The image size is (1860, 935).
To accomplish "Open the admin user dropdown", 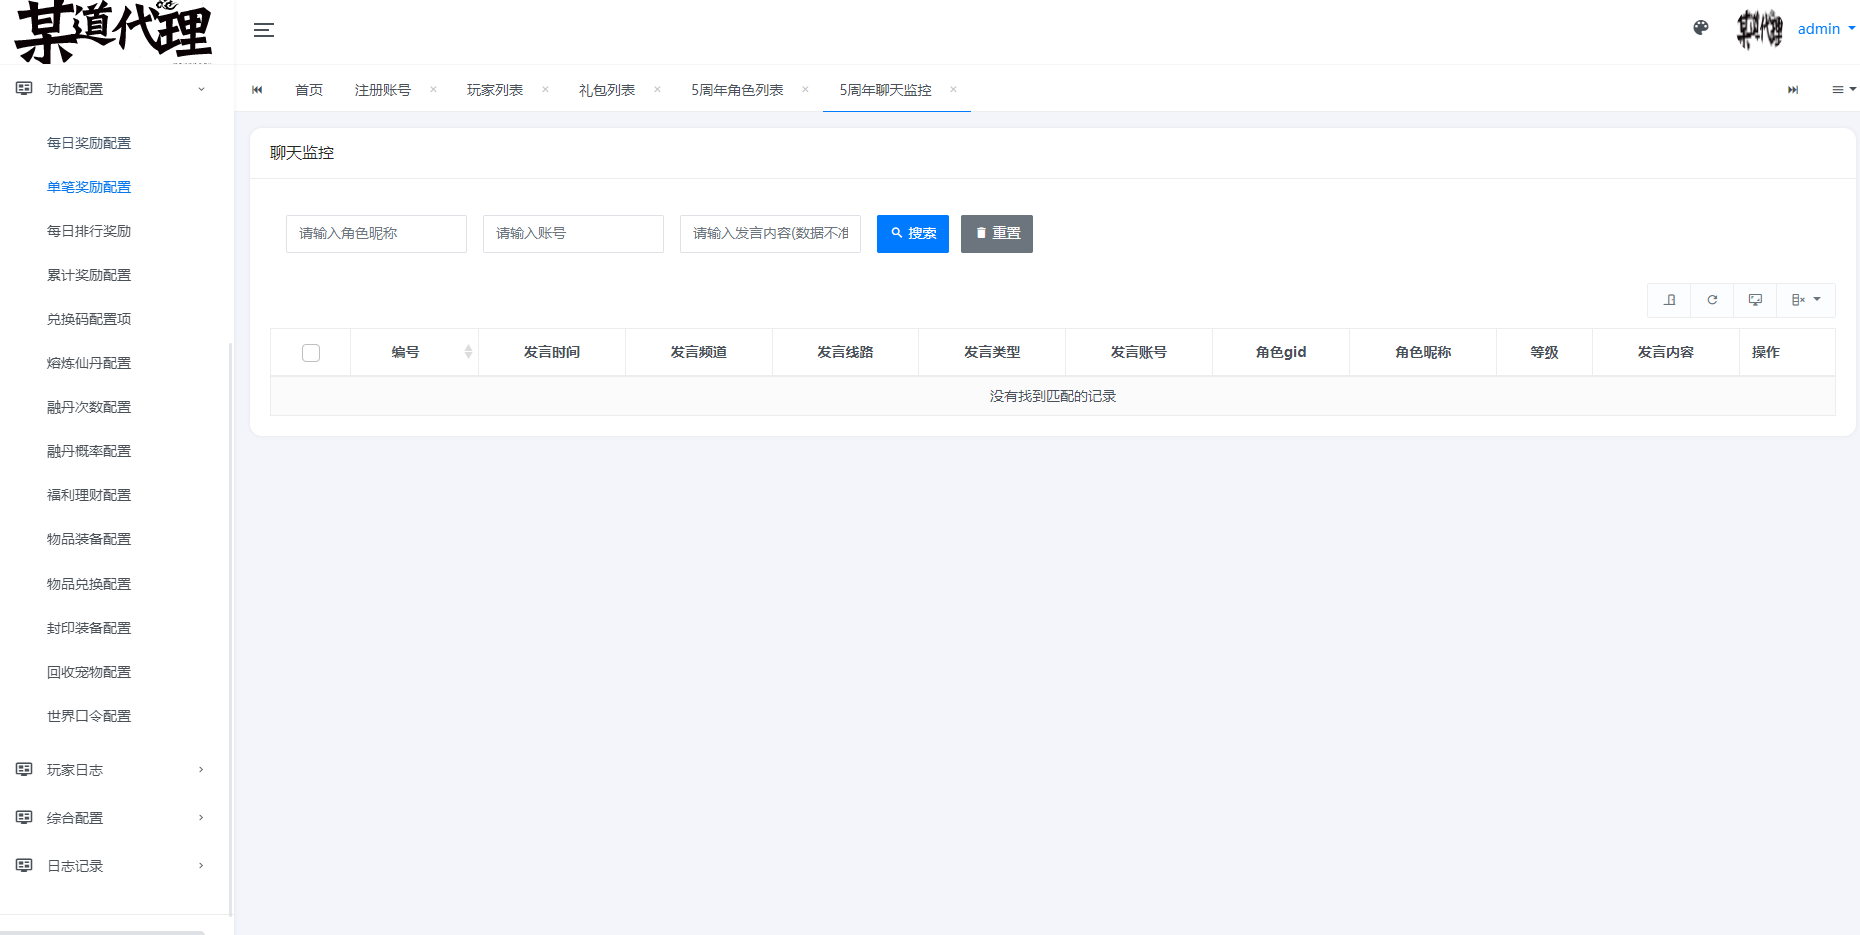I will 1825,29.
